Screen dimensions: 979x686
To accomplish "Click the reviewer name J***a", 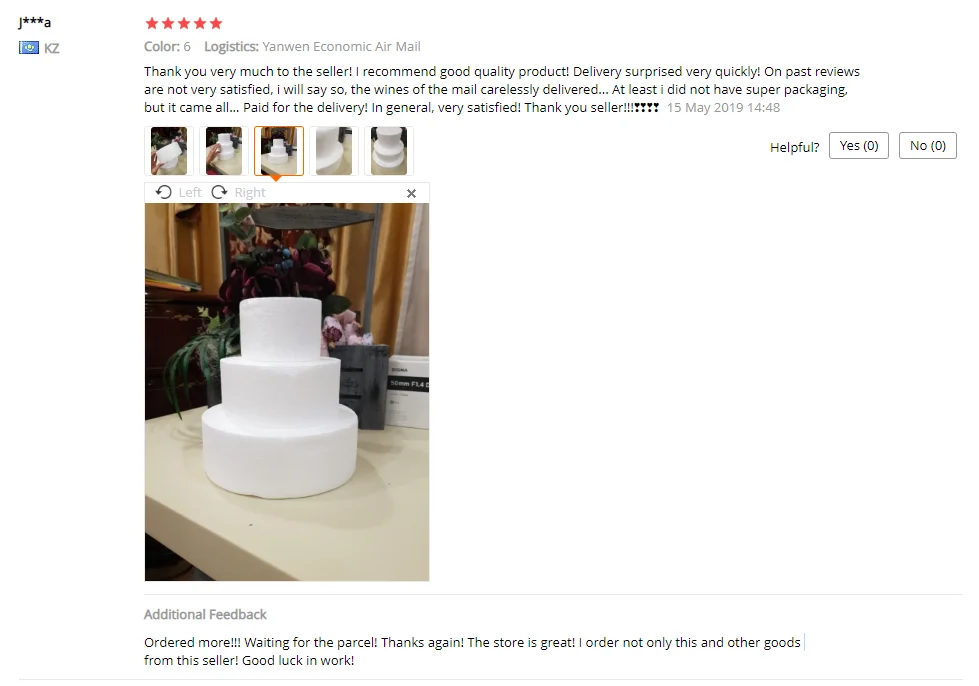I will 34,22.
